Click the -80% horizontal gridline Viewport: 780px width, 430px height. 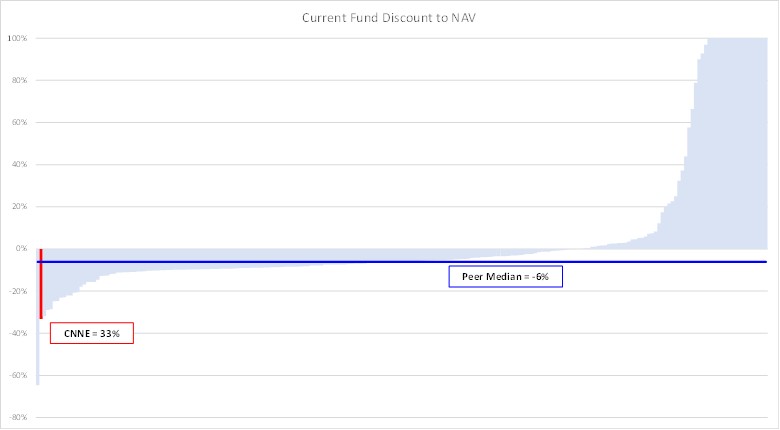pyautogui.click(x=400, y=417)
